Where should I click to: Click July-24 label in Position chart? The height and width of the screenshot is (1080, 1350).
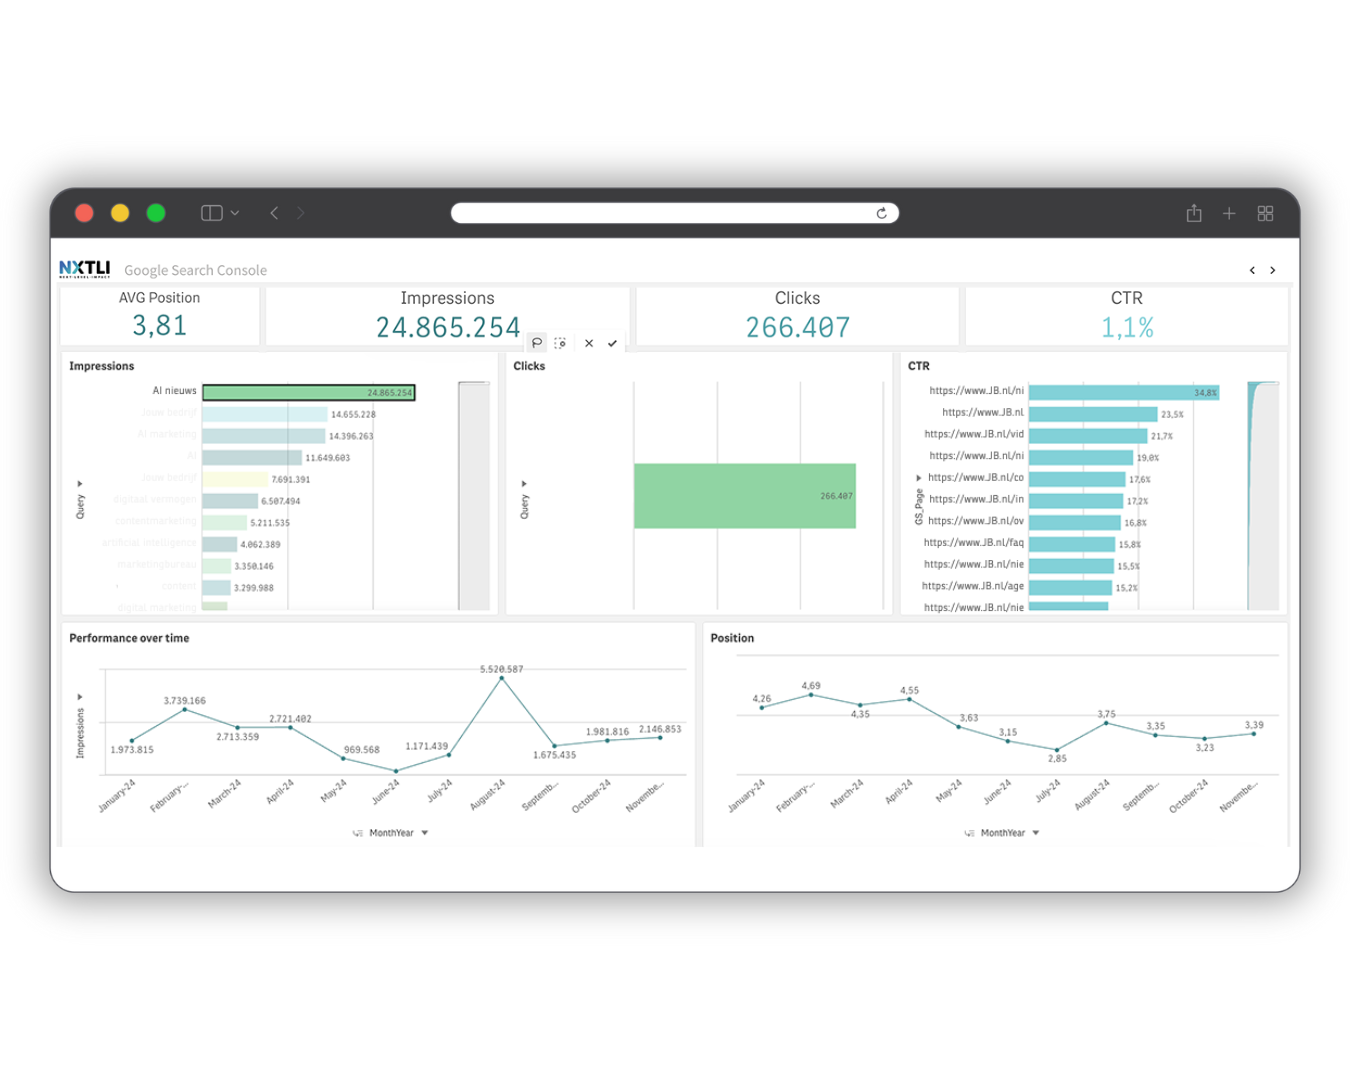[1047, 792]
